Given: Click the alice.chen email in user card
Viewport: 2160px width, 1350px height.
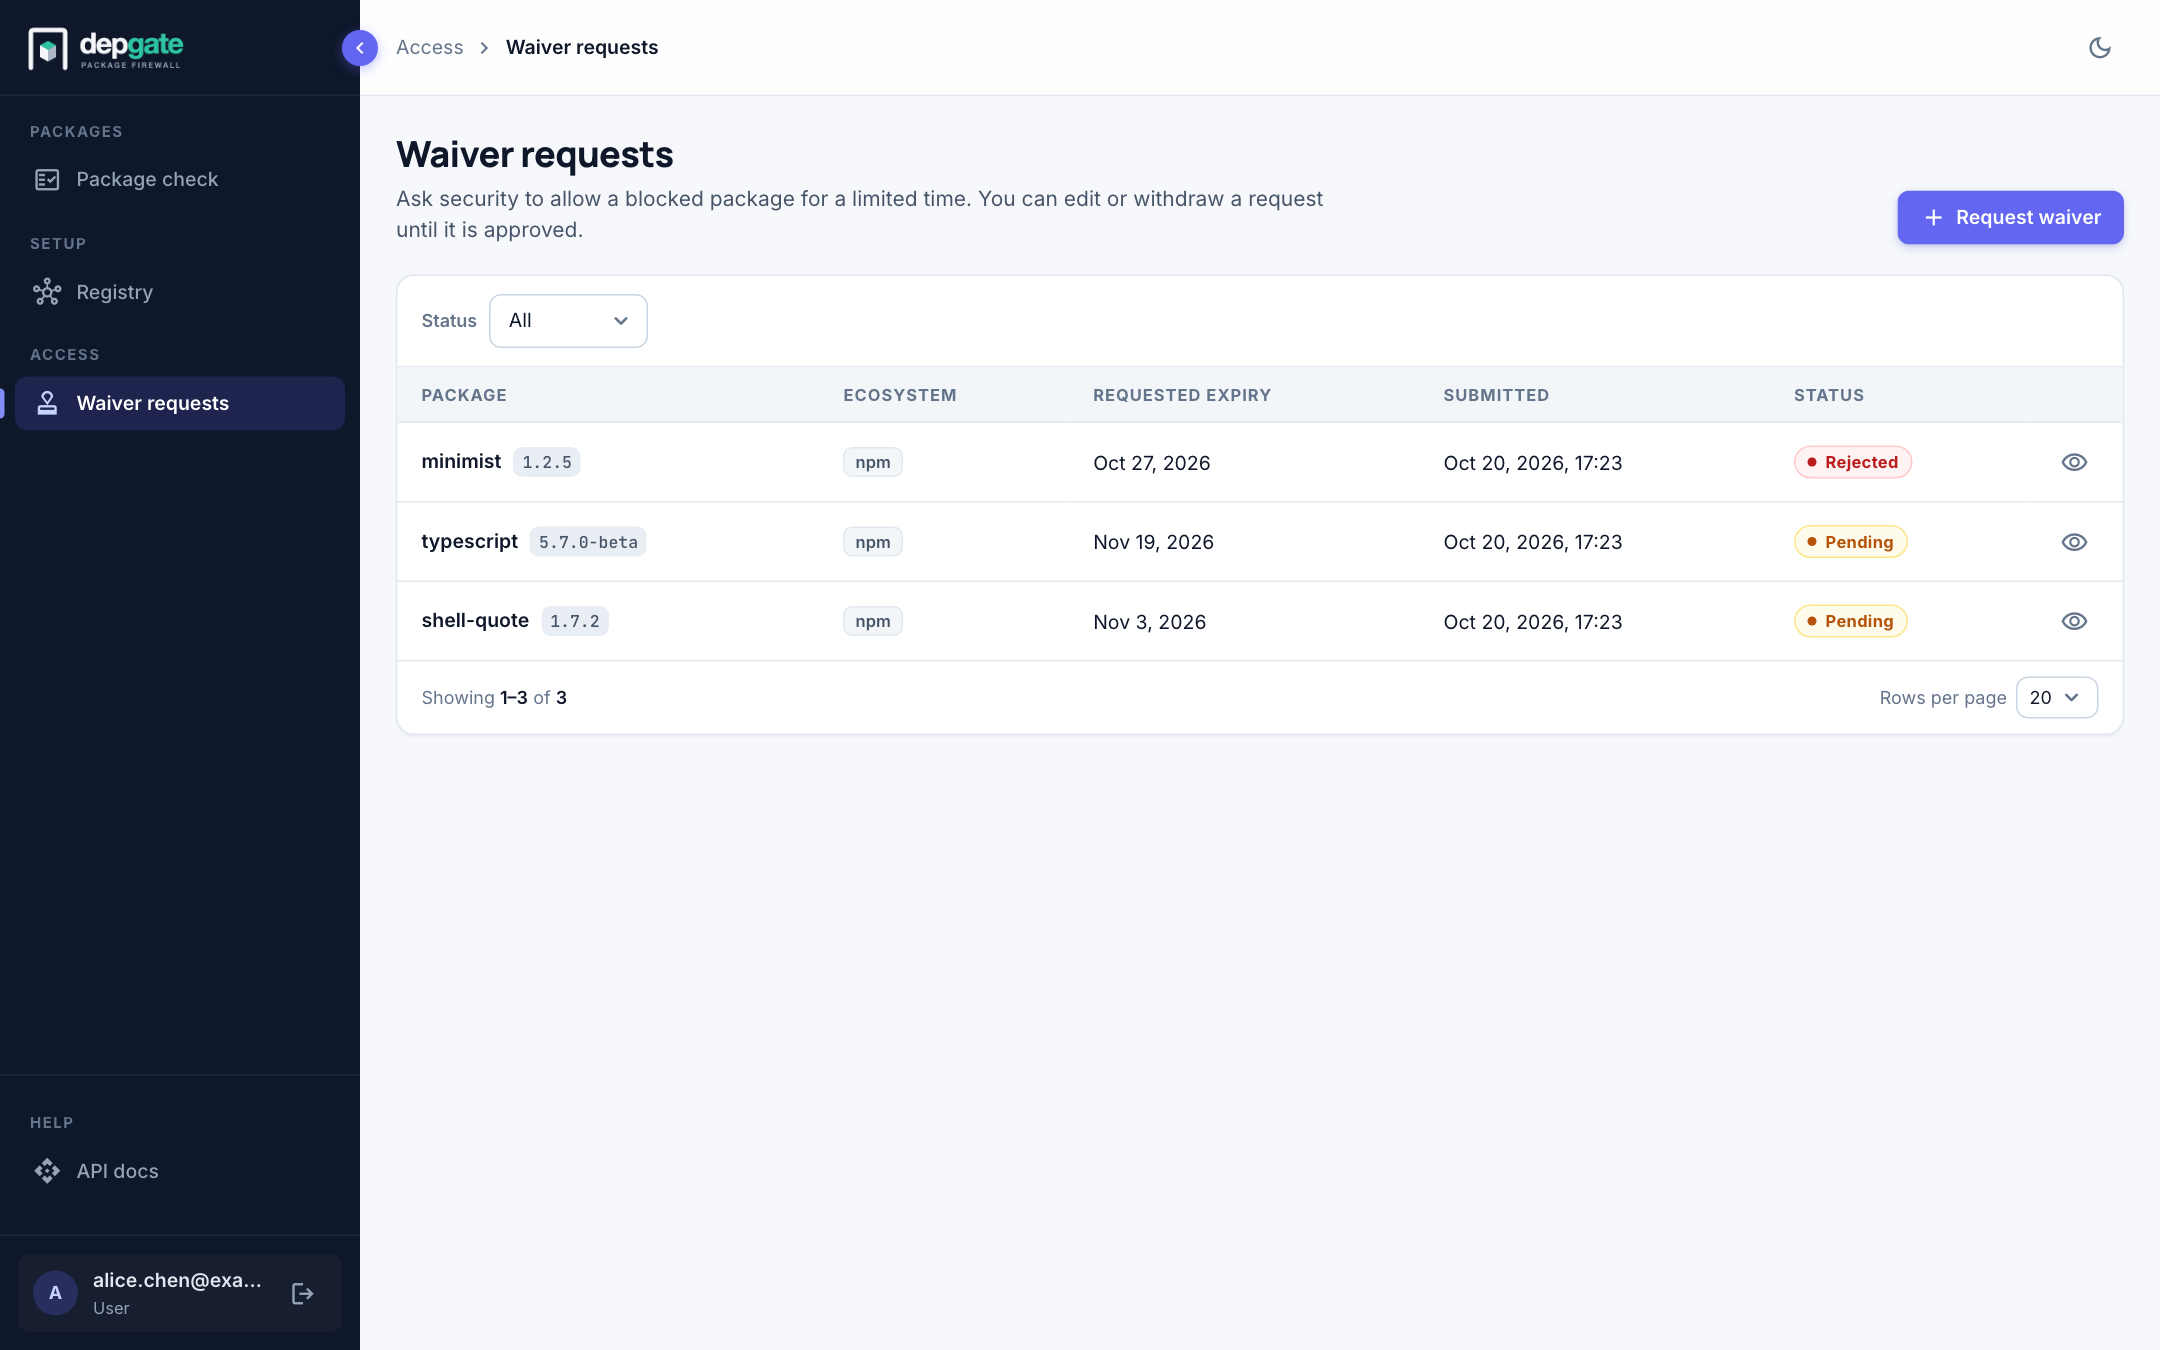Looking at the screenshot, I should (x=177, y=1280).
